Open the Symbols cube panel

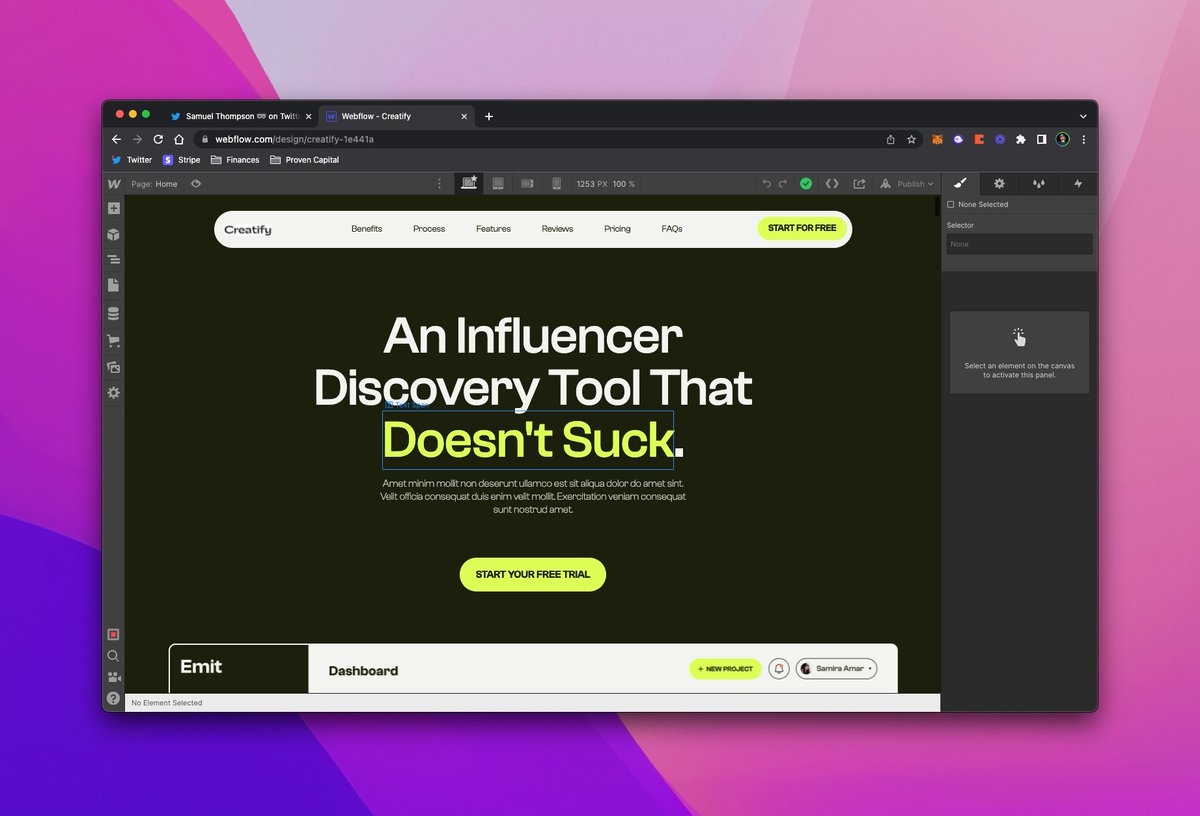[x=114, y=235]
